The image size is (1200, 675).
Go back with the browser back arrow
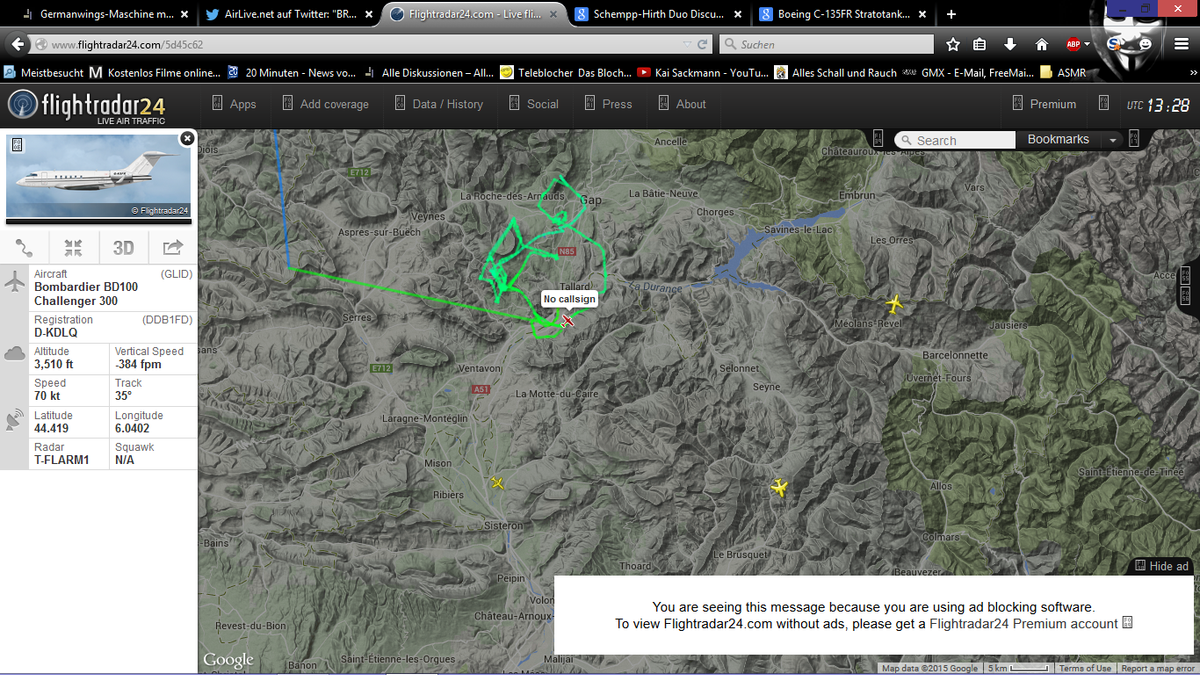coord(17,45)
